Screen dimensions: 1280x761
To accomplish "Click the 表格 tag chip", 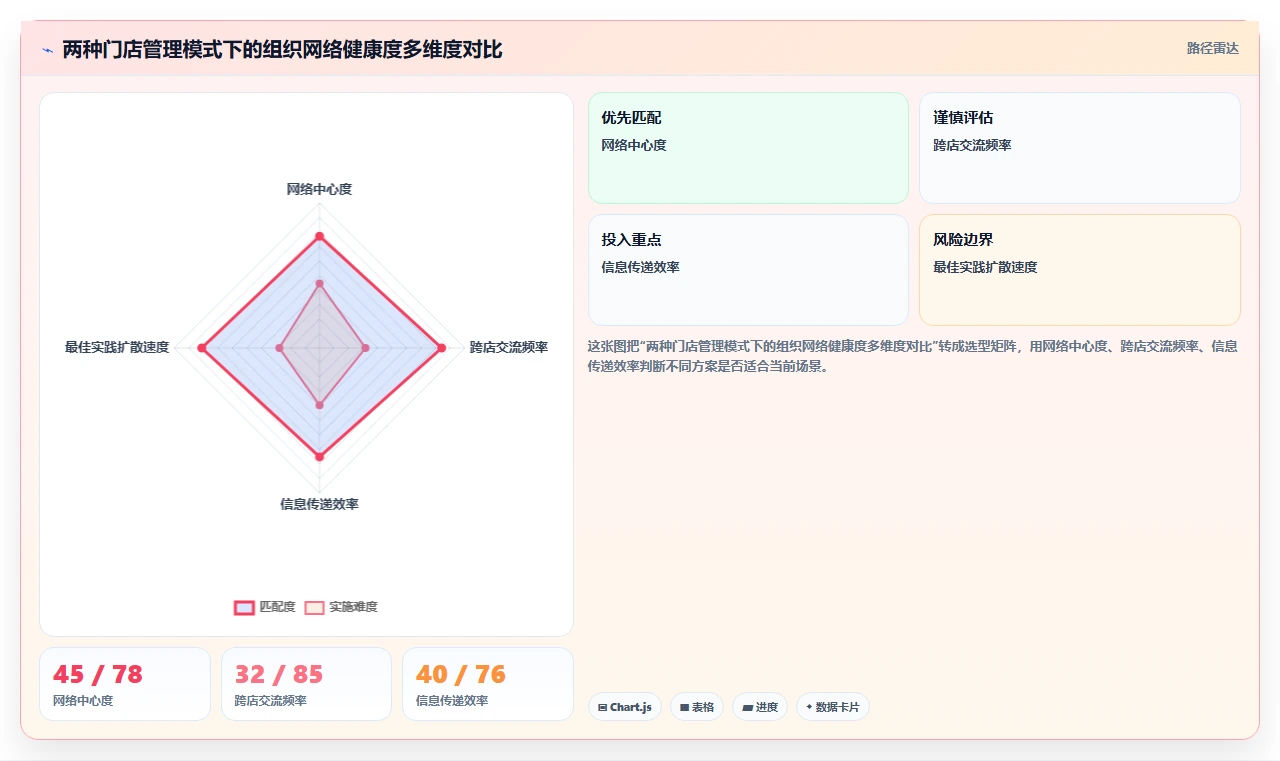I will pos(697,707).
